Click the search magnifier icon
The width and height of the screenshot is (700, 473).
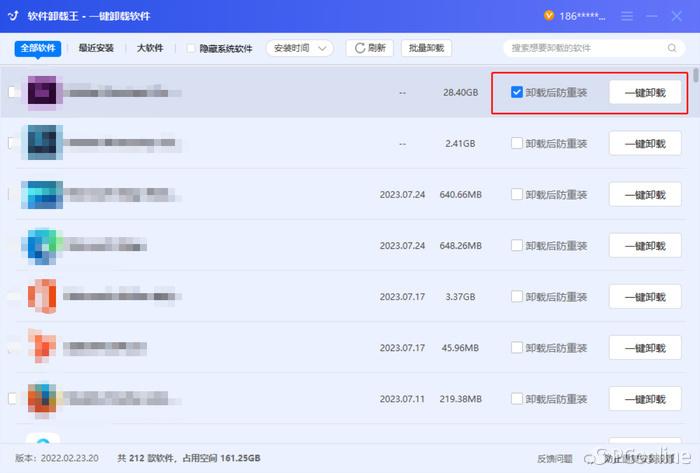(x=672, y=48)
